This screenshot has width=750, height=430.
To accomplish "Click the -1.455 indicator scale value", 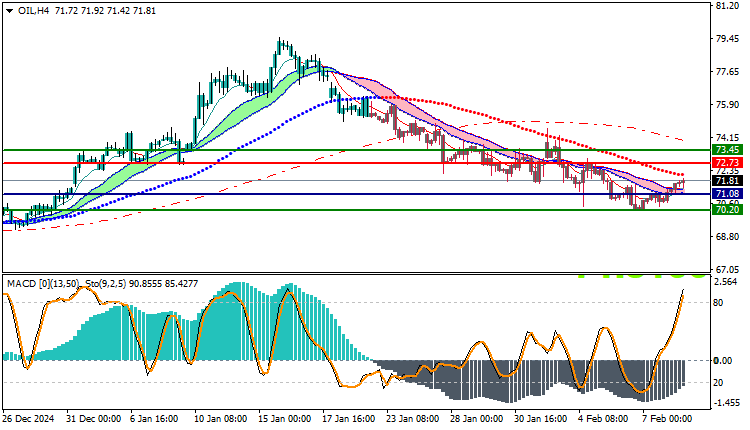I will pyautogui.click(x=725, y=403).
